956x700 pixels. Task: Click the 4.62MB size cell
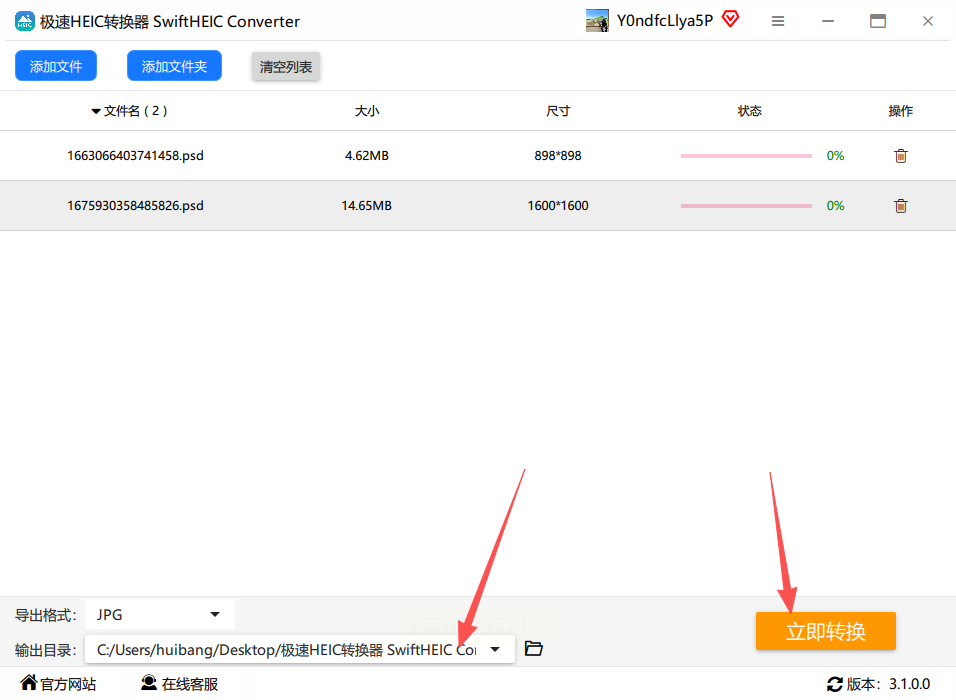[366, 156]
